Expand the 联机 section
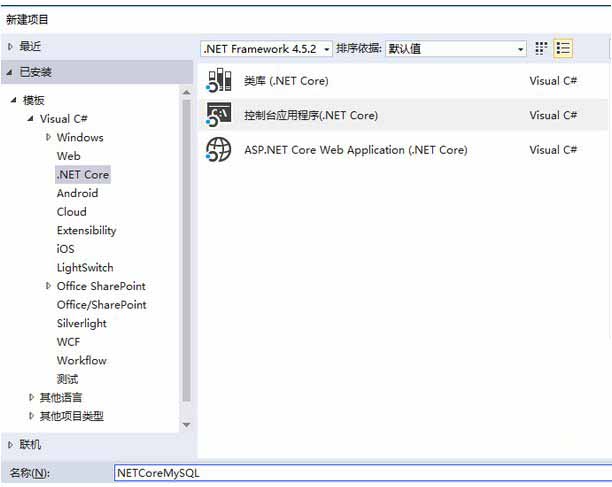 (11, 445)
